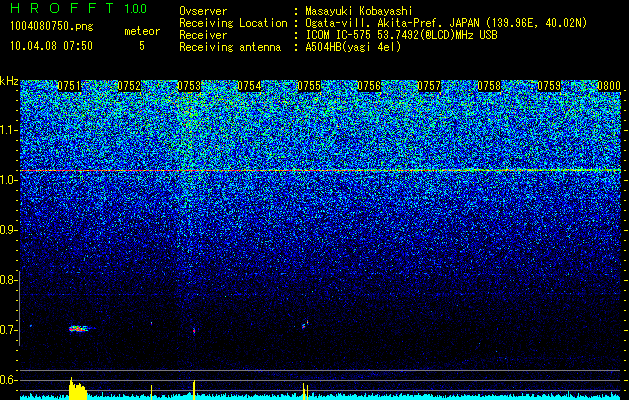The width and height of the screenshot is (629, 400).
Task: Click the 'meteor' count label
Action: pyautogui.click(x=142, y=31)
